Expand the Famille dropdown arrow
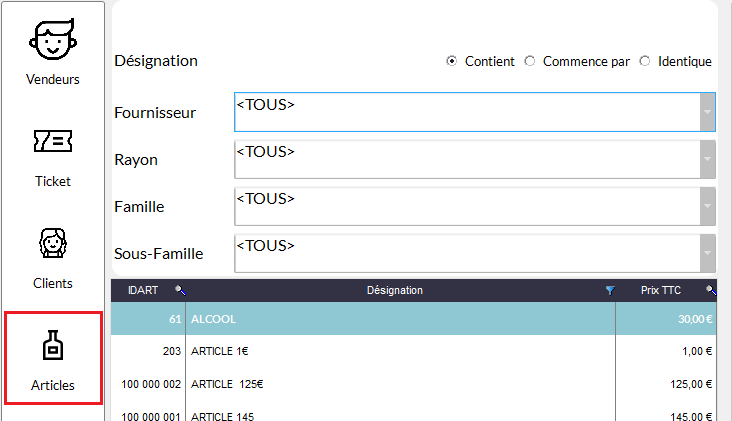Screen dimensions: 732x421 pos(707,206)
